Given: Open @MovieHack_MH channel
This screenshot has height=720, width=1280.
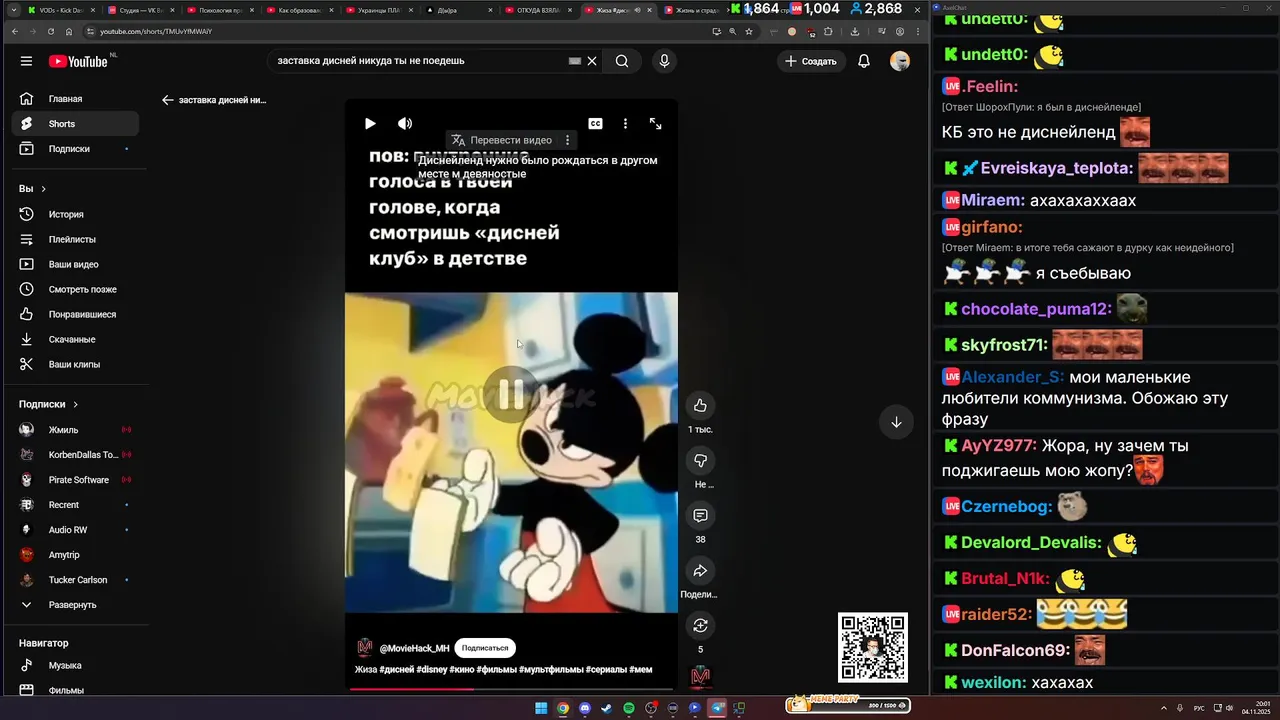Looking at the screenshot, I should click(x=414, y=648).
